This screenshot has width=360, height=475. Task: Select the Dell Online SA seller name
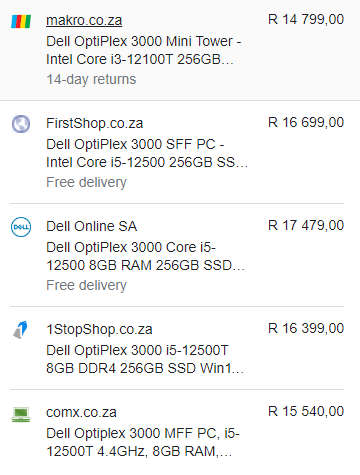click(x=92, y=226)
